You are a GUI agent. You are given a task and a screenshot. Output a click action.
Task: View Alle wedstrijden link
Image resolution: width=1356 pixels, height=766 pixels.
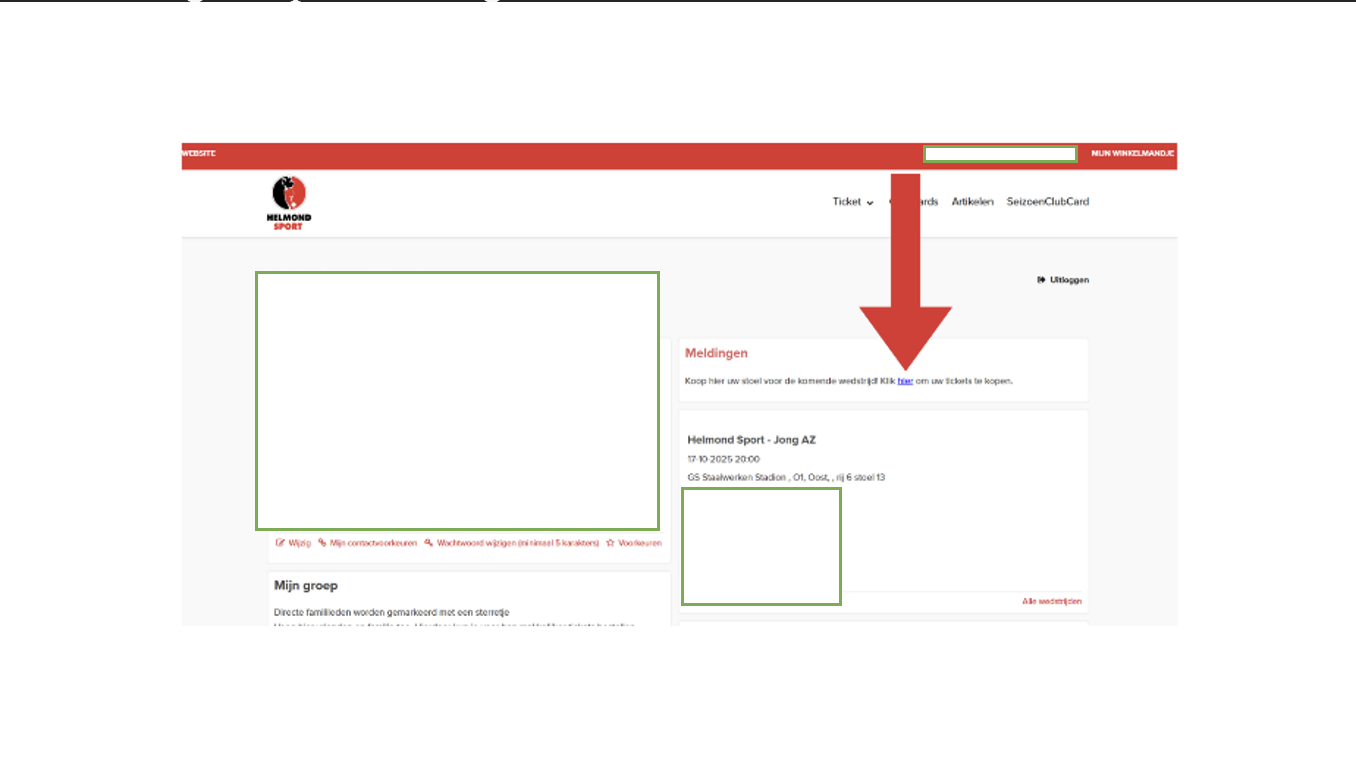click(x=1051, y=601)
